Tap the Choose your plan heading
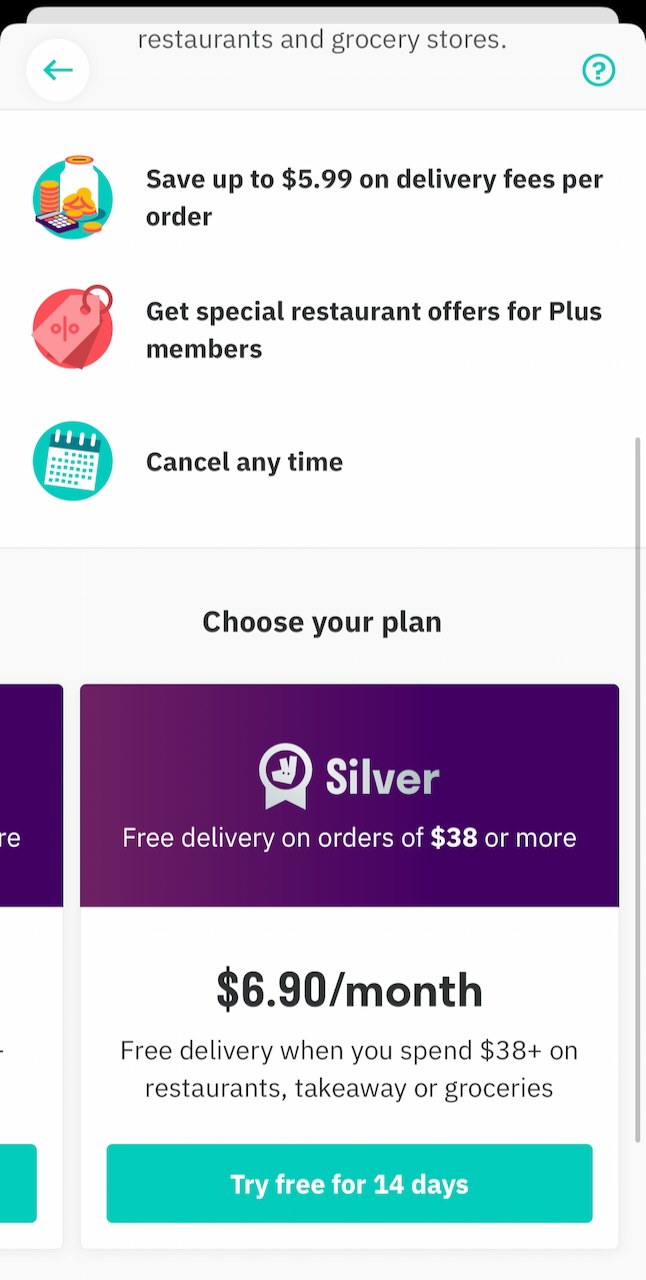The width and height of the screenshot is (646, 1280). tap(321, 621)
